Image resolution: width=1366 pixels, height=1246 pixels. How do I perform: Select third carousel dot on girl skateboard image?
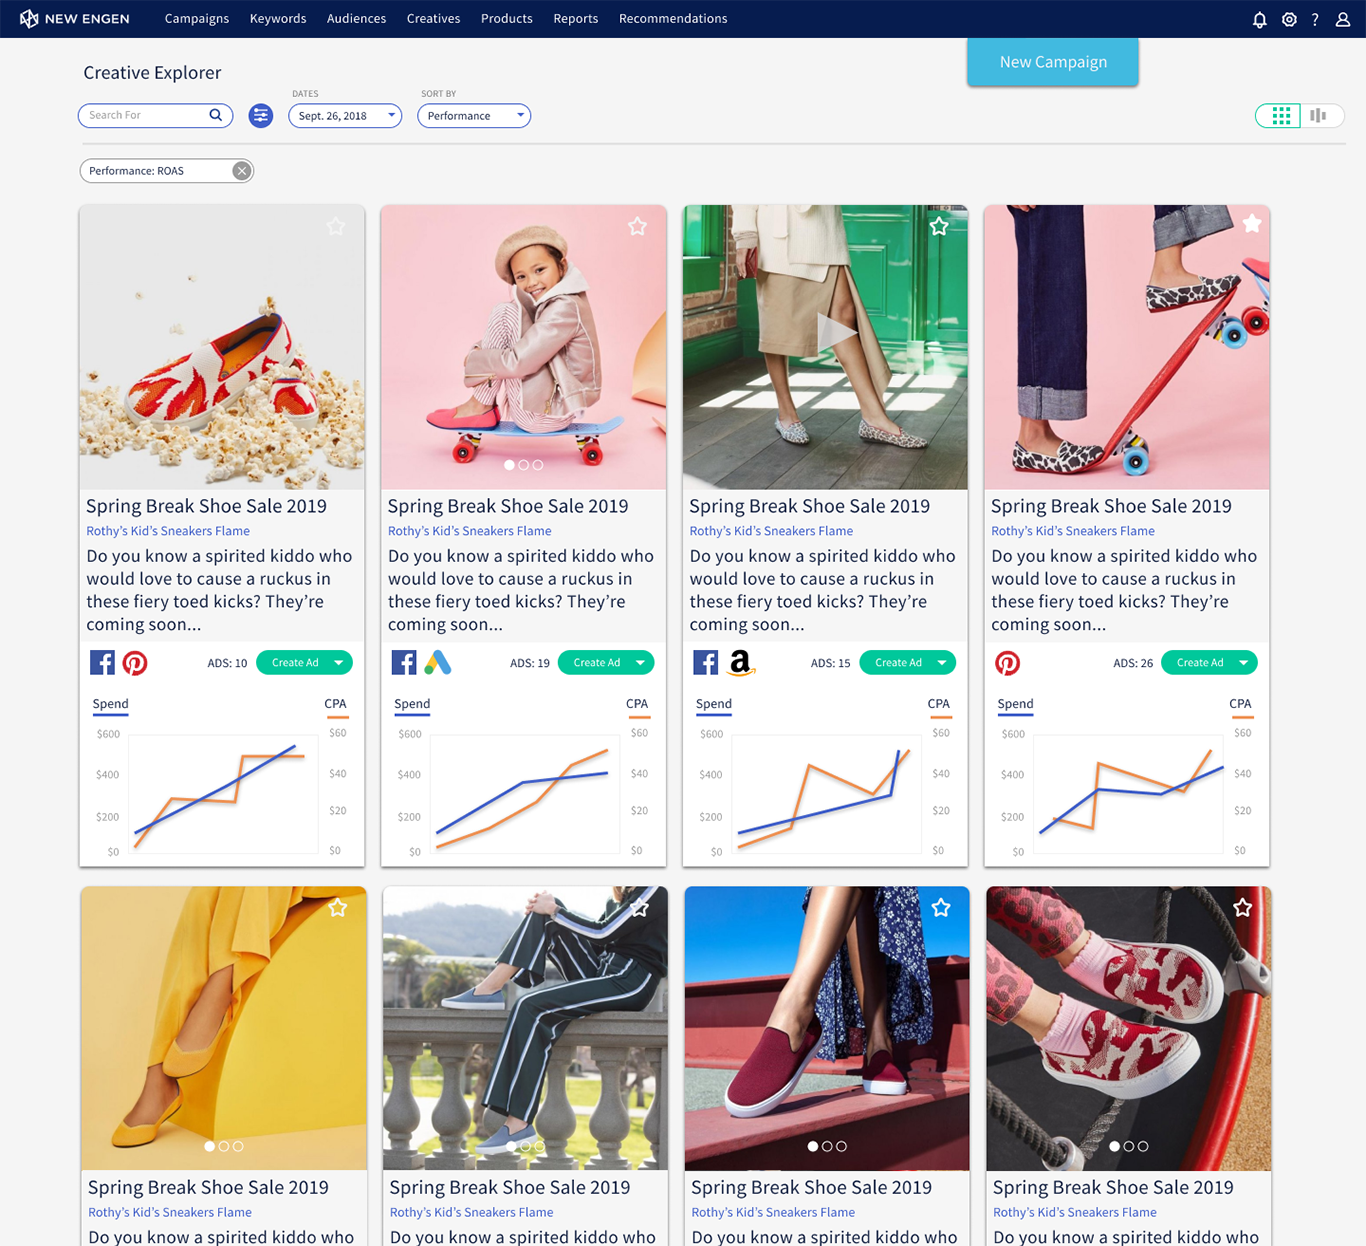(538, 465)
